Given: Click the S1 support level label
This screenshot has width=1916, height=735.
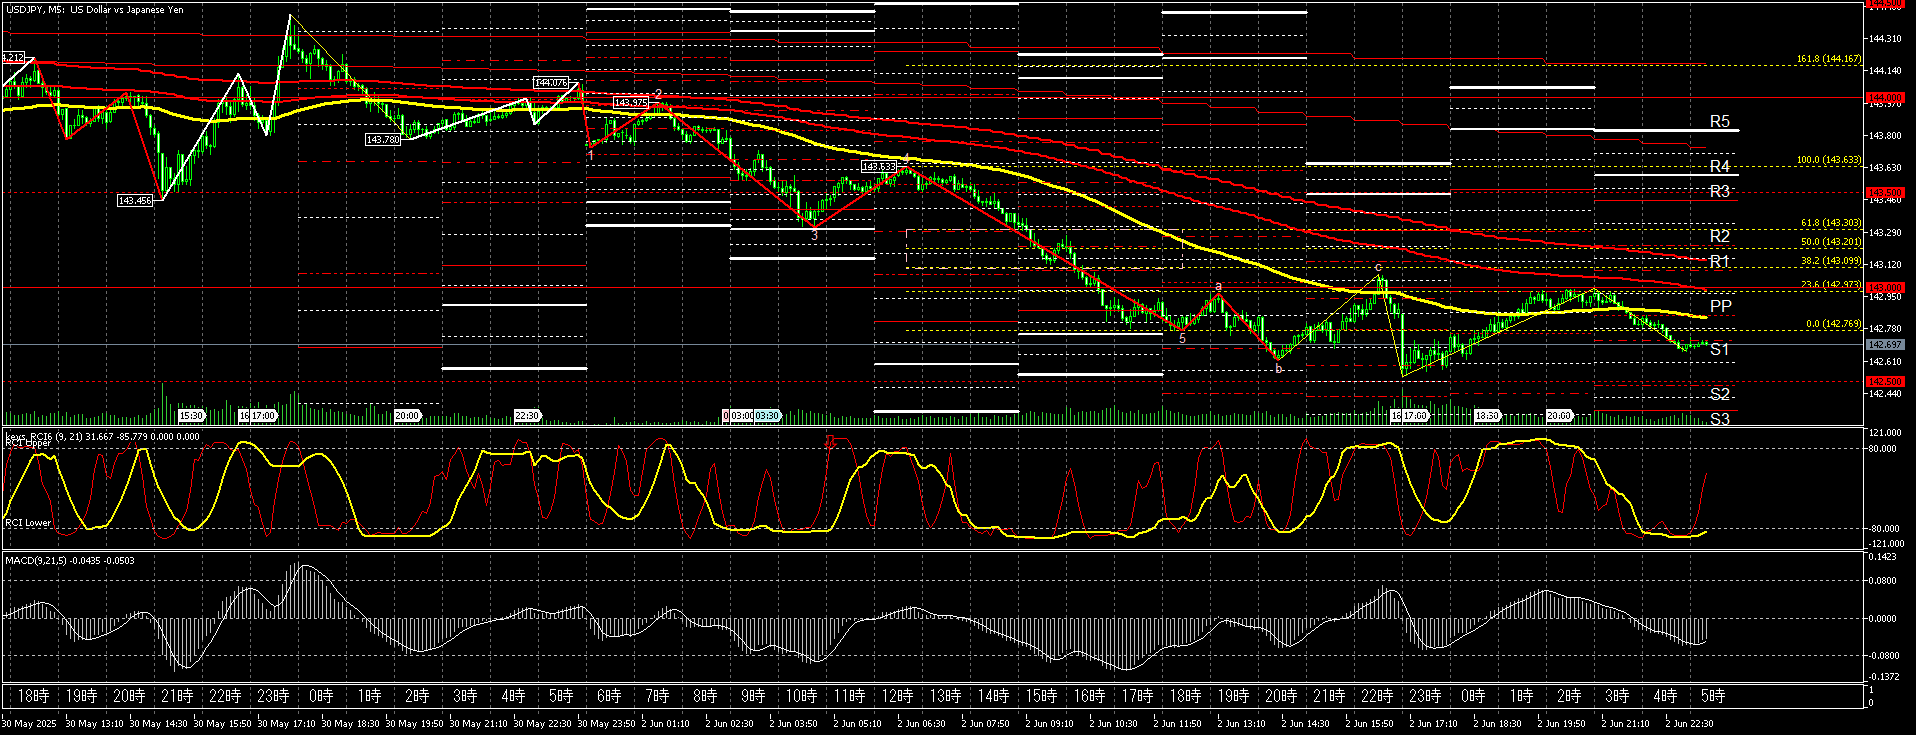Looking at the screenshot, I should point(1719,350).
